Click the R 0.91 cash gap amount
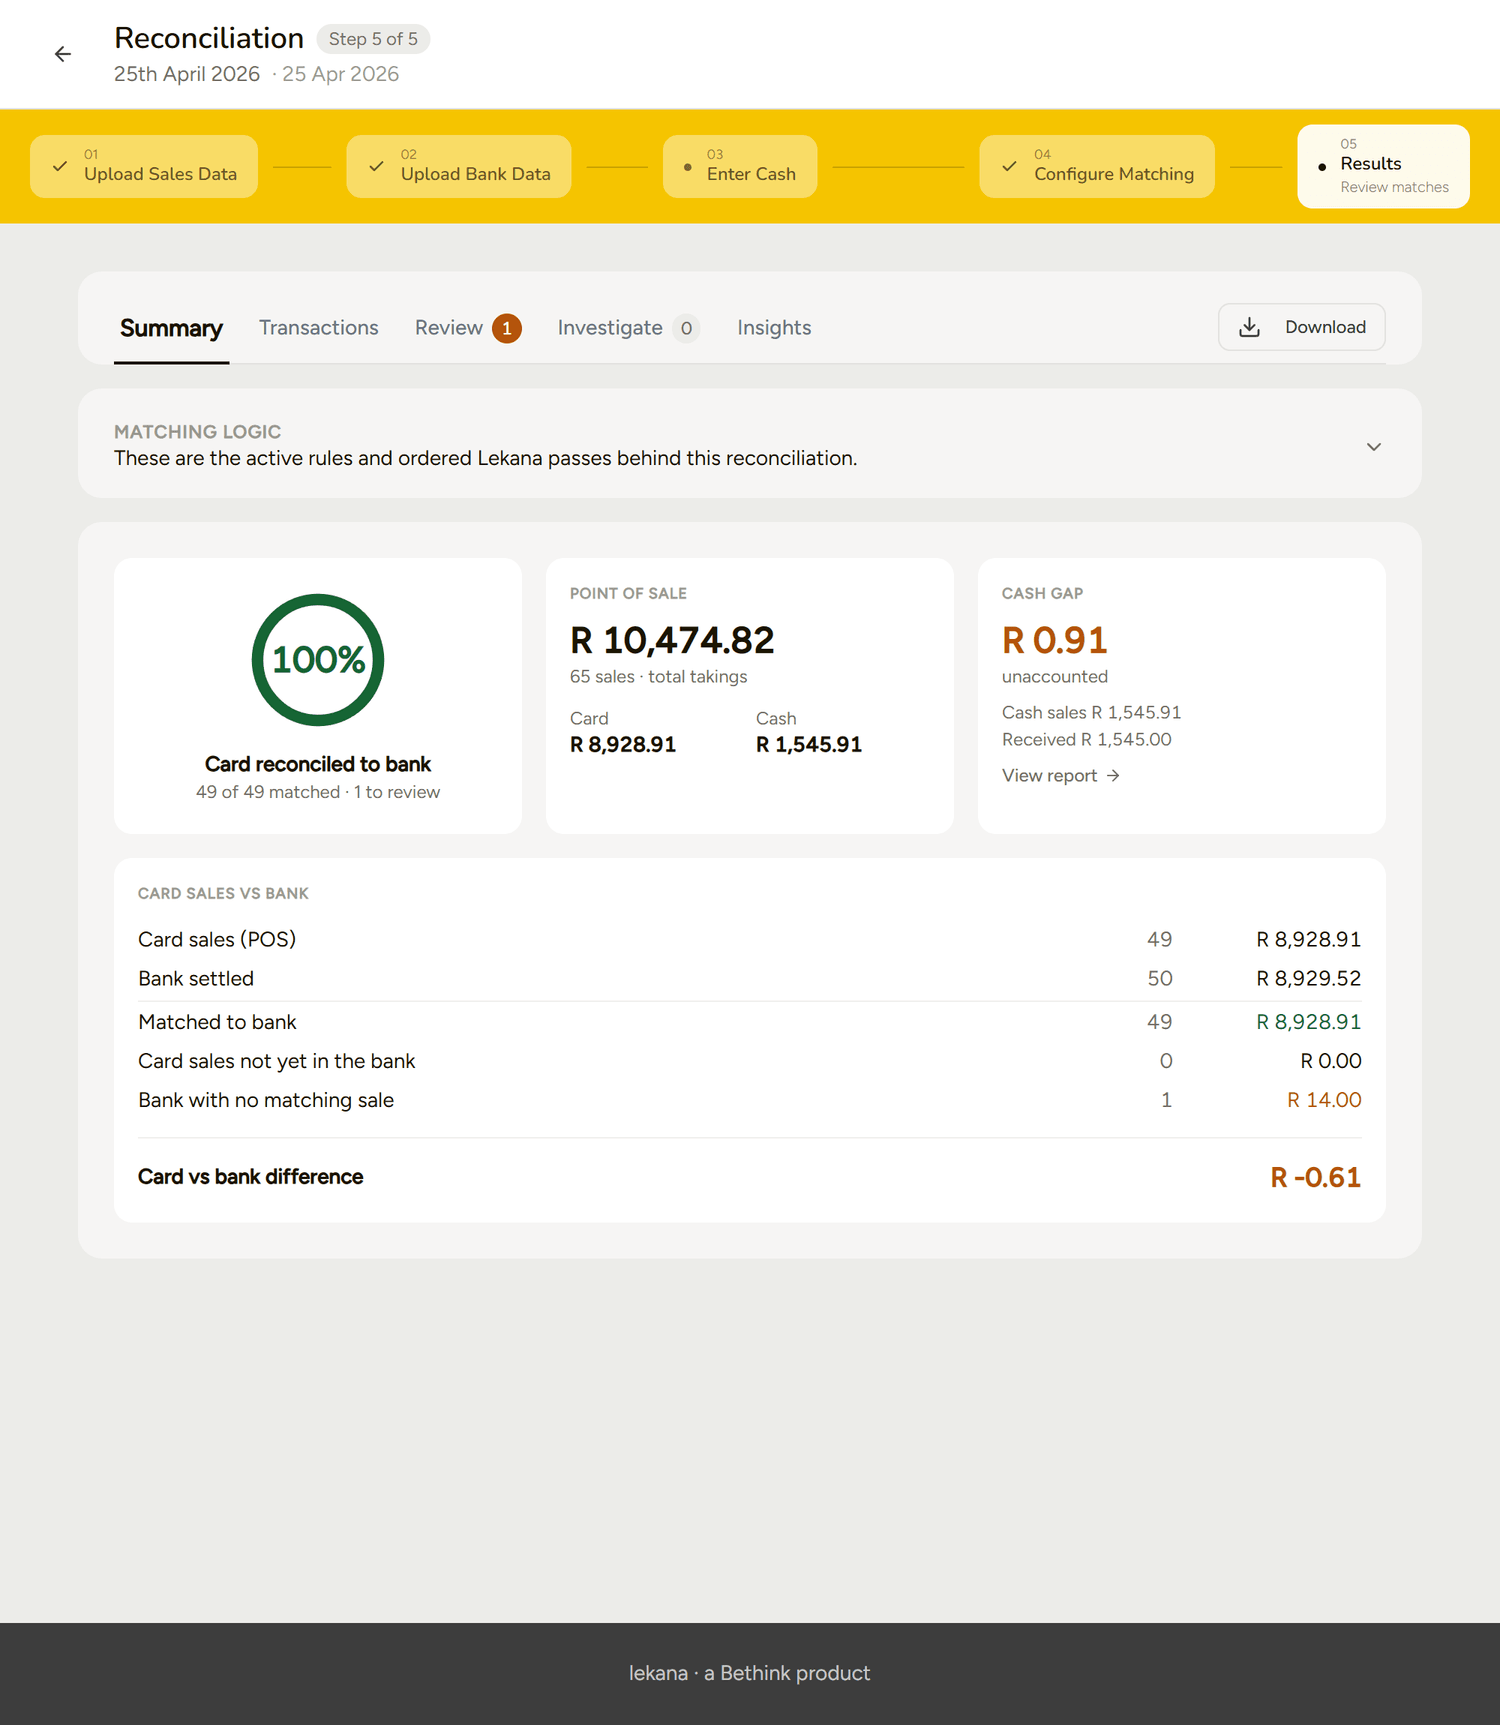 [x=1054, y=640]
